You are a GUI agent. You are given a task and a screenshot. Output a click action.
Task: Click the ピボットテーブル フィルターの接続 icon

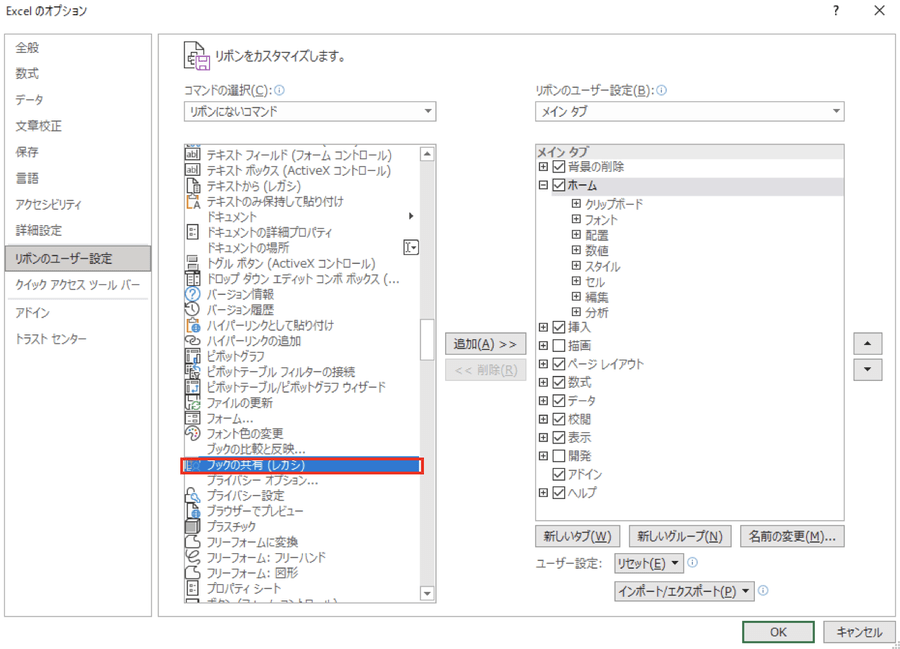coord(193,371)
